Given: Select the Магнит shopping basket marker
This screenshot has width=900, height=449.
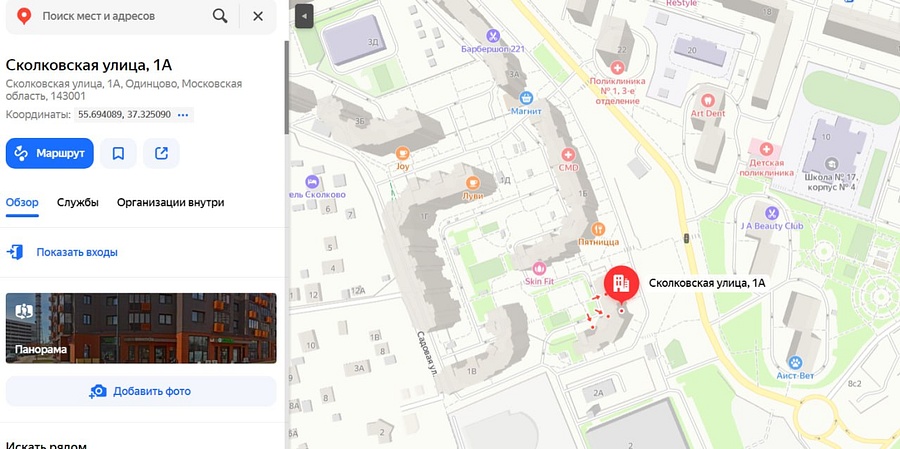Looking at the screenshot, I should point(526,98).
